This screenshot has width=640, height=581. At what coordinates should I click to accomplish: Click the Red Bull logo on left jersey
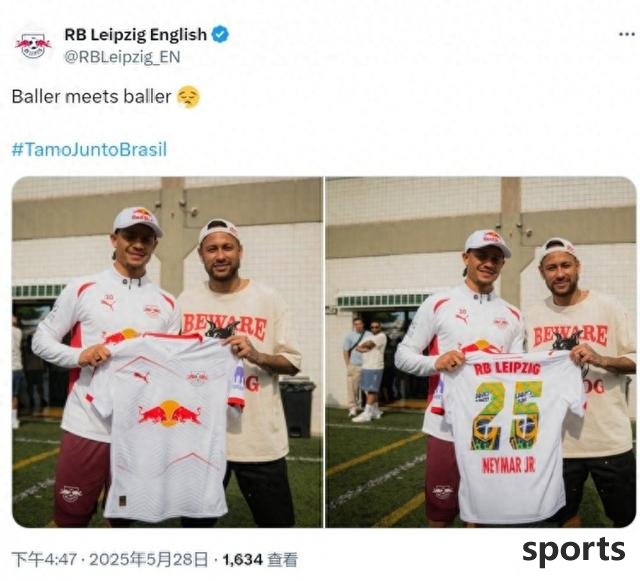pos(170,414)
